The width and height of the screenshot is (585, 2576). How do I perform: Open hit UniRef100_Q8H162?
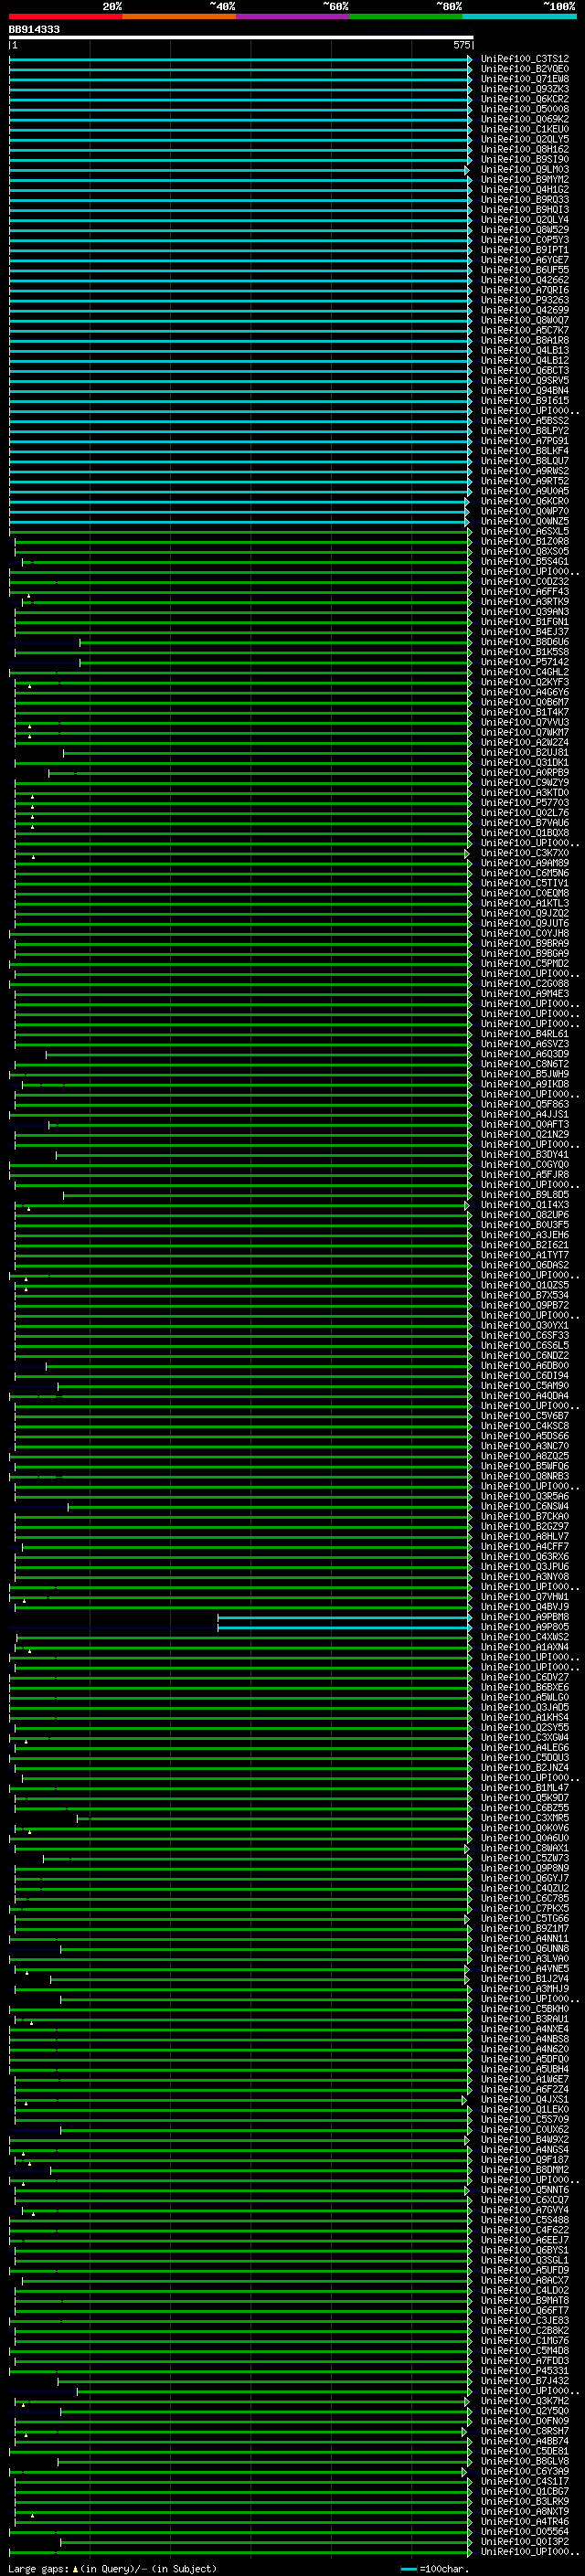pyautogui.click(x=525, y=149)
